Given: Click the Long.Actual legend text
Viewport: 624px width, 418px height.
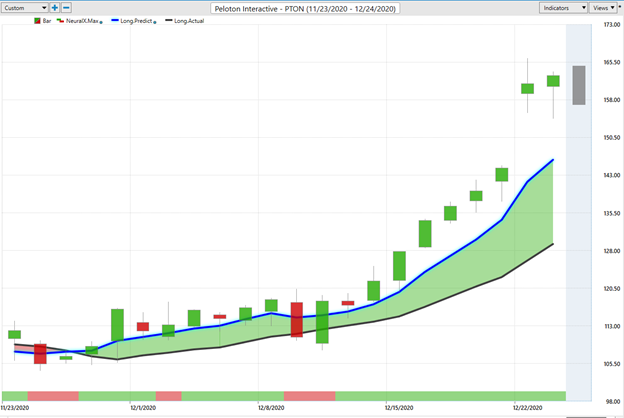Looking at the screenshot, I should [x=189, y=21].
